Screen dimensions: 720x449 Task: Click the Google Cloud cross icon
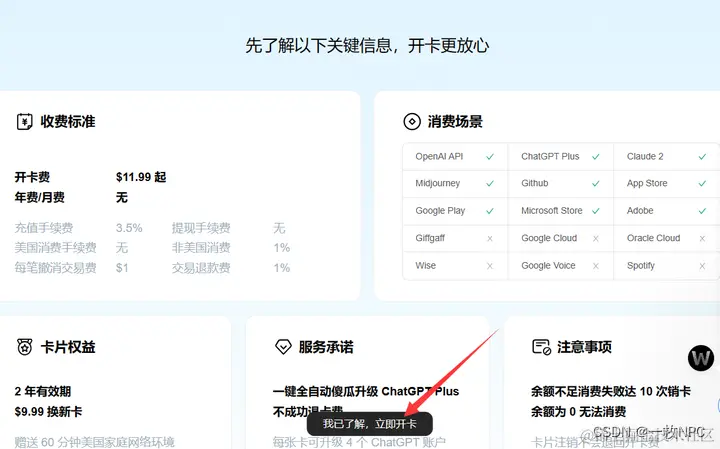click(596, 238)
